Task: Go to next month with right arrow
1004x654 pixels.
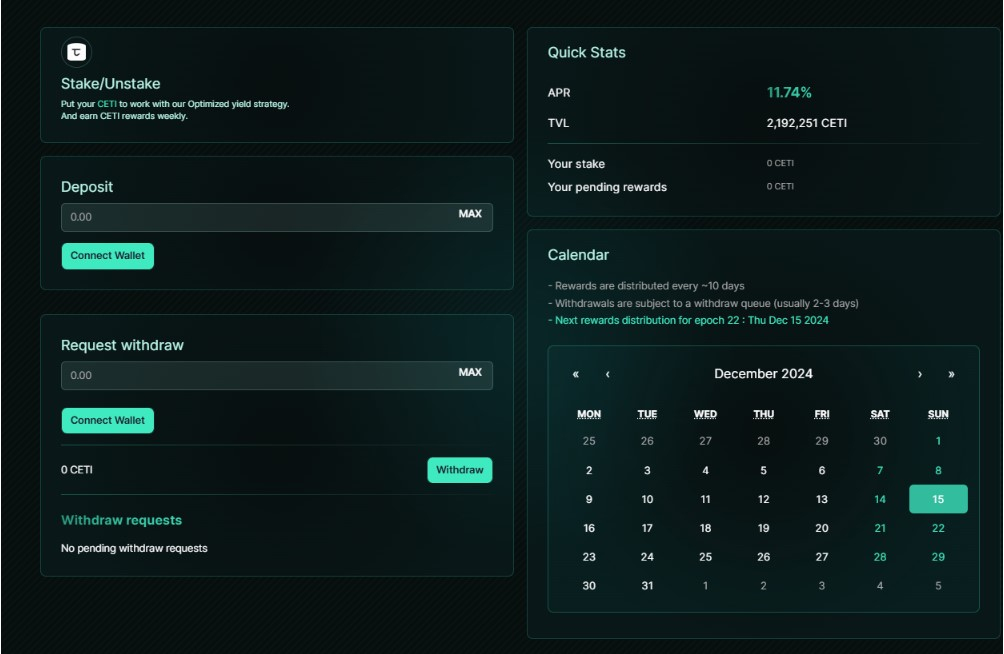Action: click(x=920, y=374)
